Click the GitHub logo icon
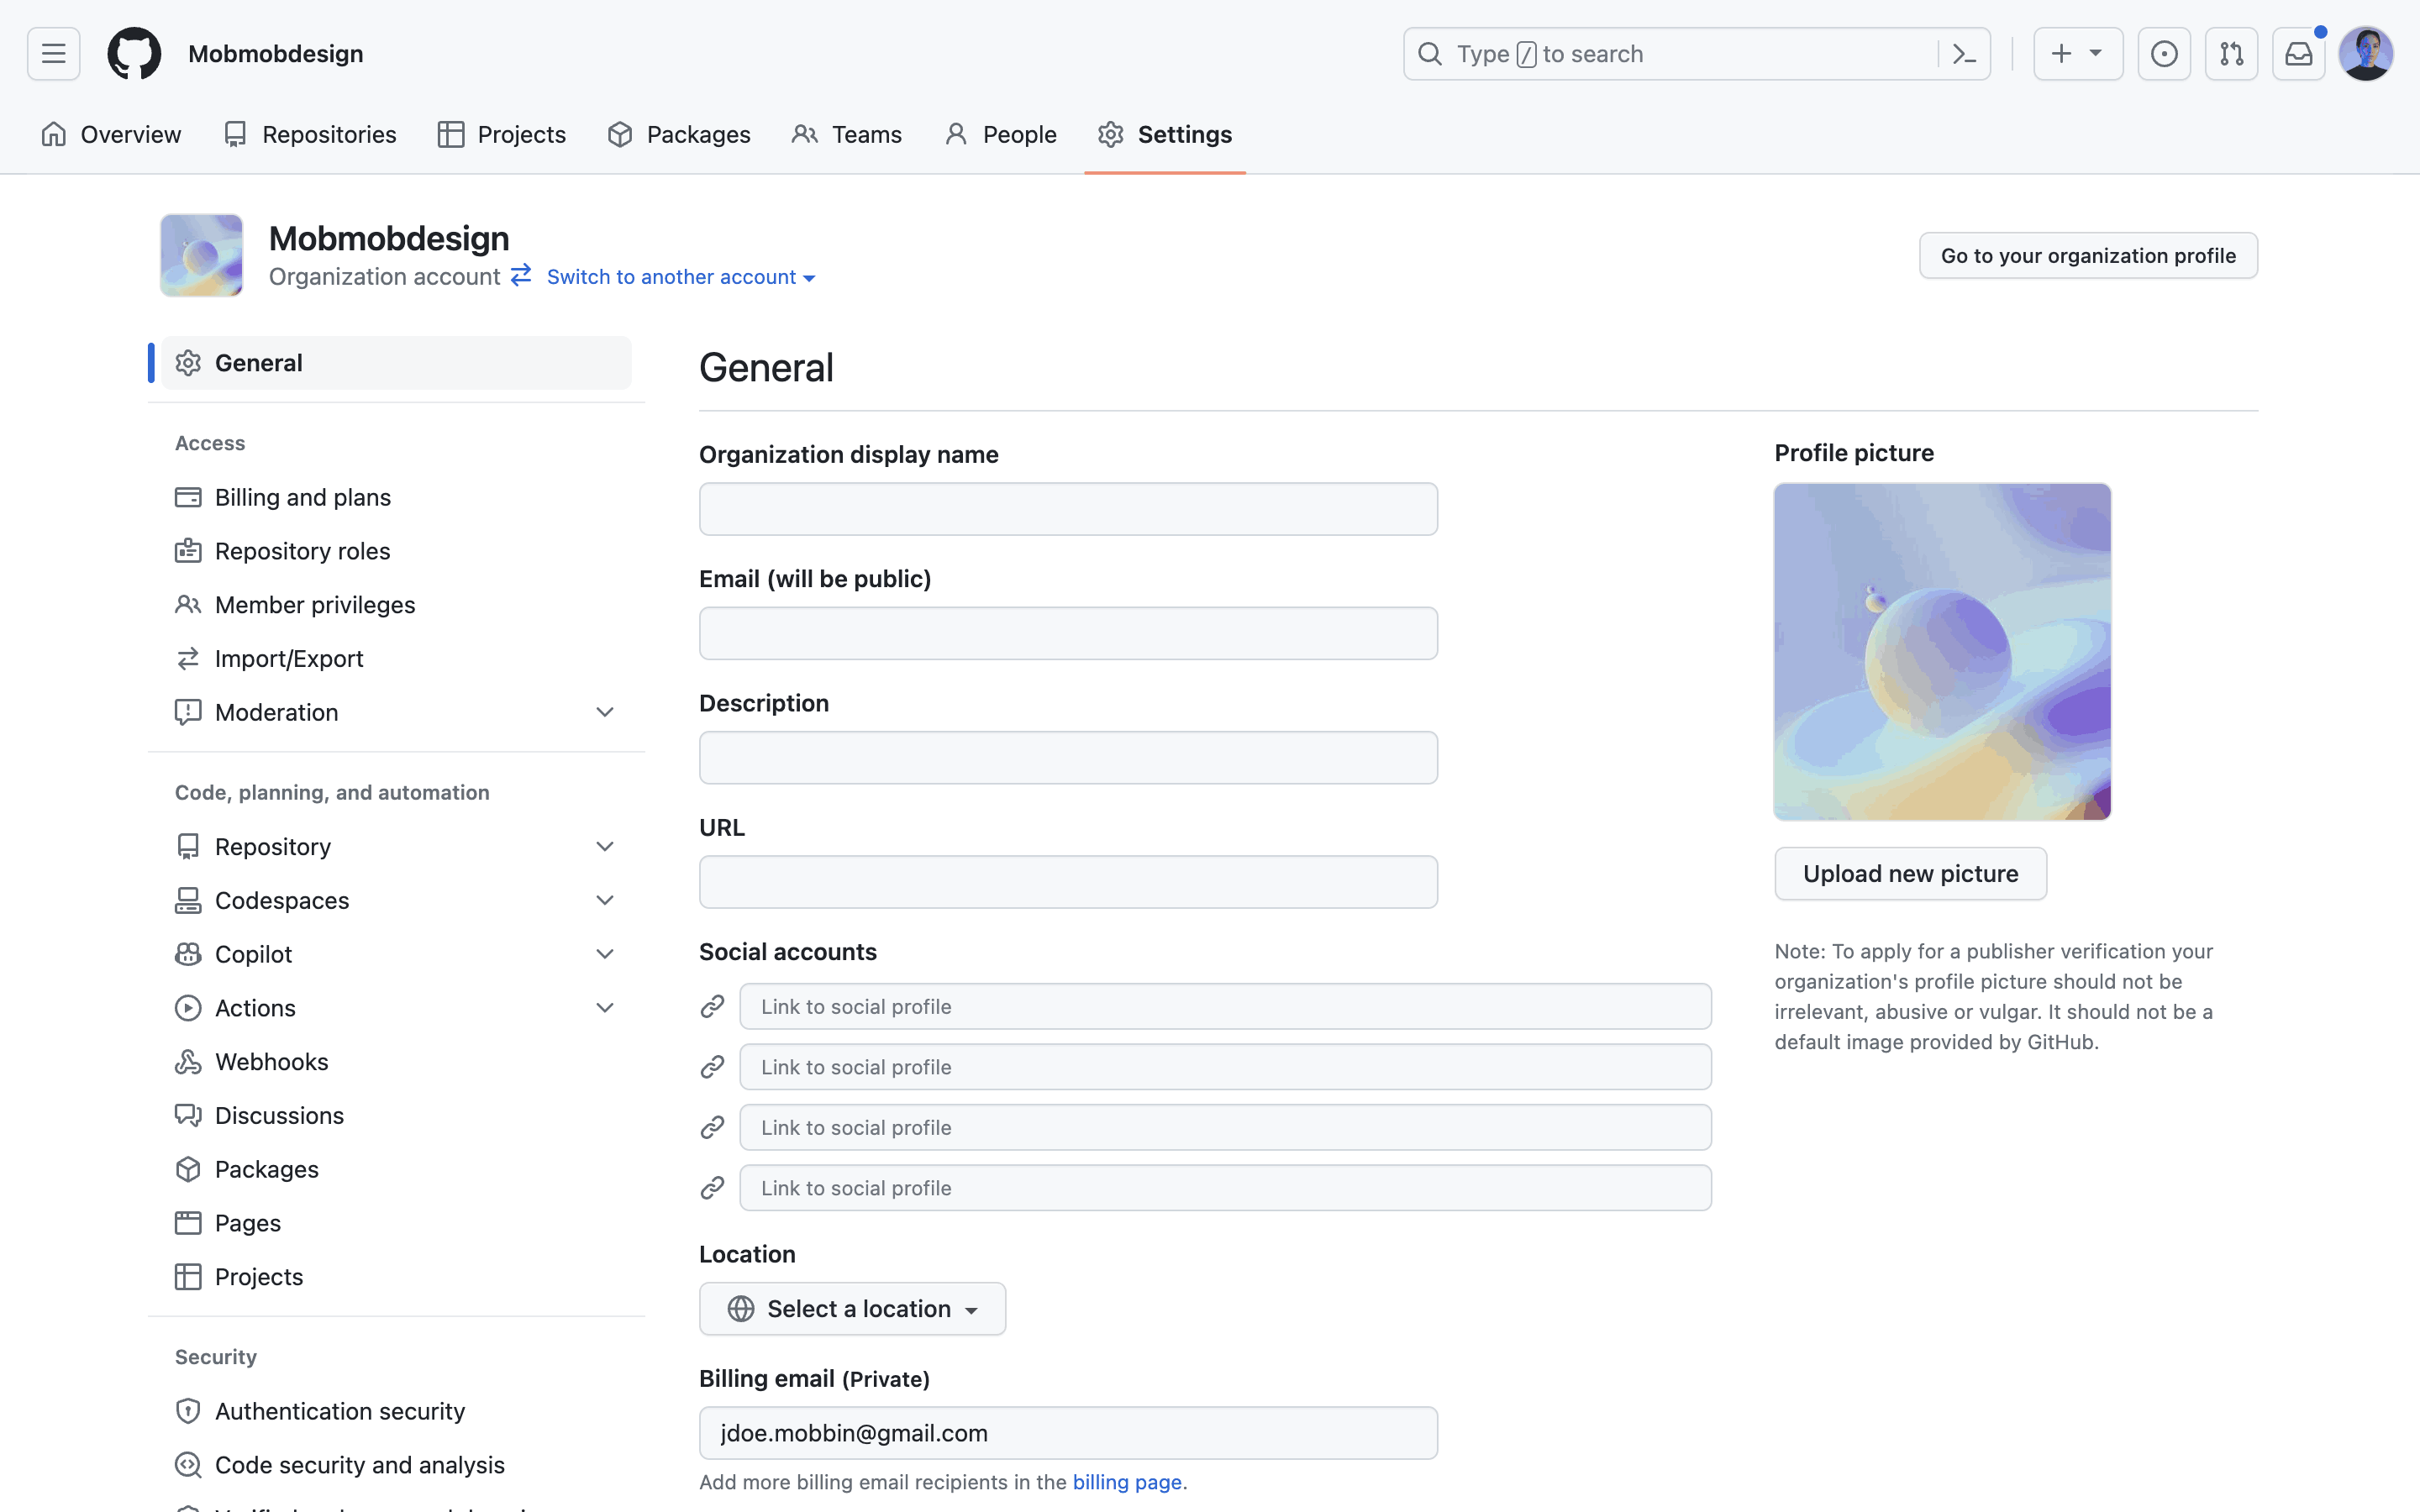The height and width of the screenshot is (1512, 2420). coord(134,54)
